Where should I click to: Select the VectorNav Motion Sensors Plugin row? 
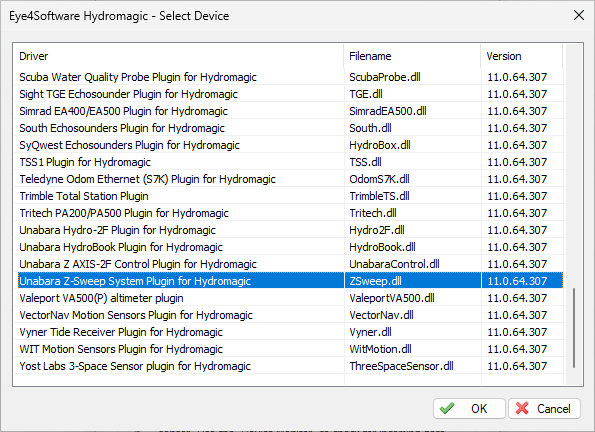[288, 315]
